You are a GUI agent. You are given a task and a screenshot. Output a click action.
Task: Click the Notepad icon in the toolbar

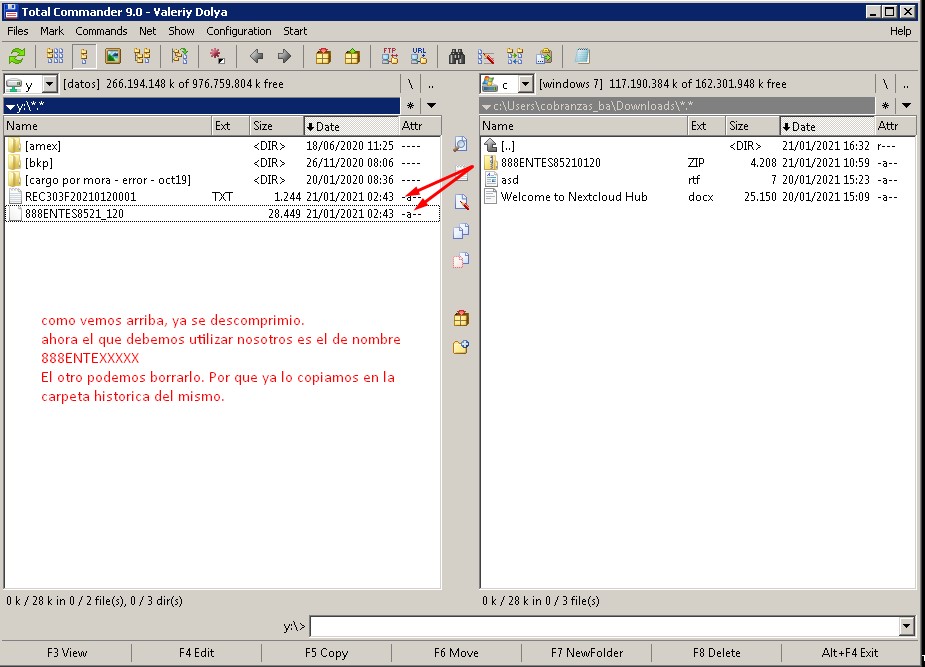coord(582,57)
